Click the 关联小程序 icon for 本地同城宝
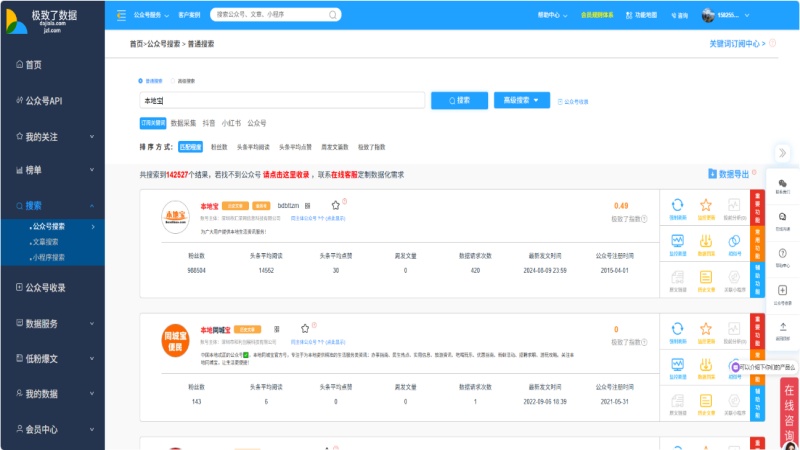The width and height of the screenshot is (800, 450). coord(734,401)
